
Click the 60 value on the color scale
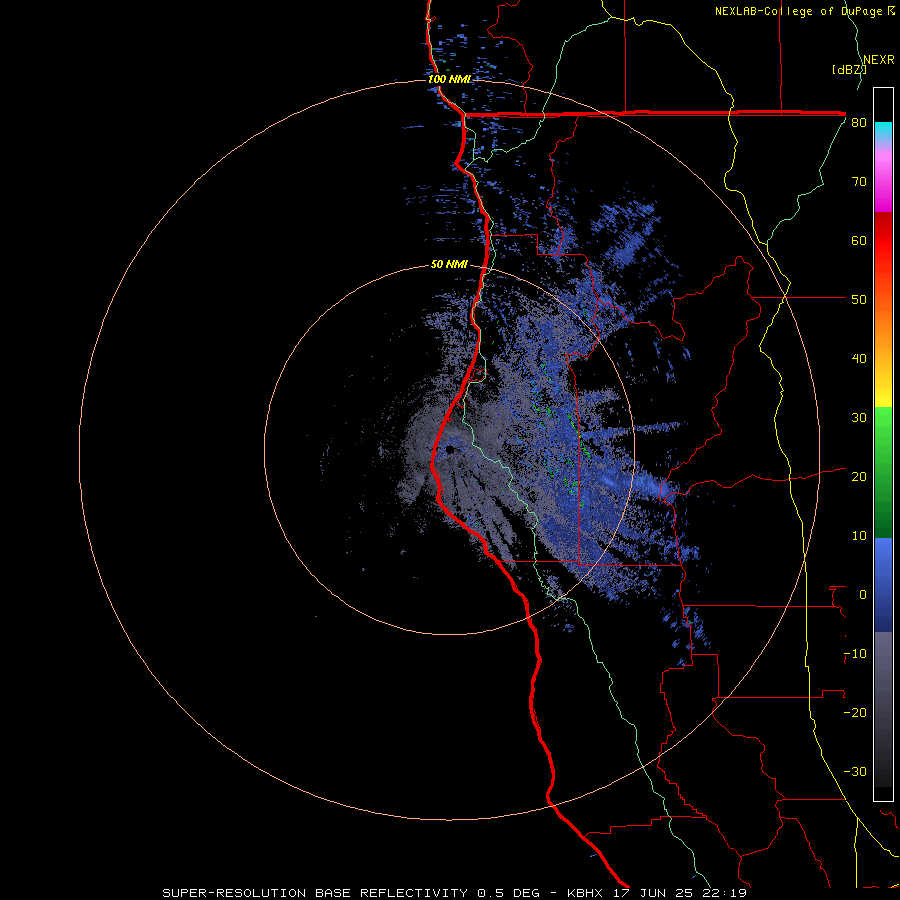pos(859,240)
